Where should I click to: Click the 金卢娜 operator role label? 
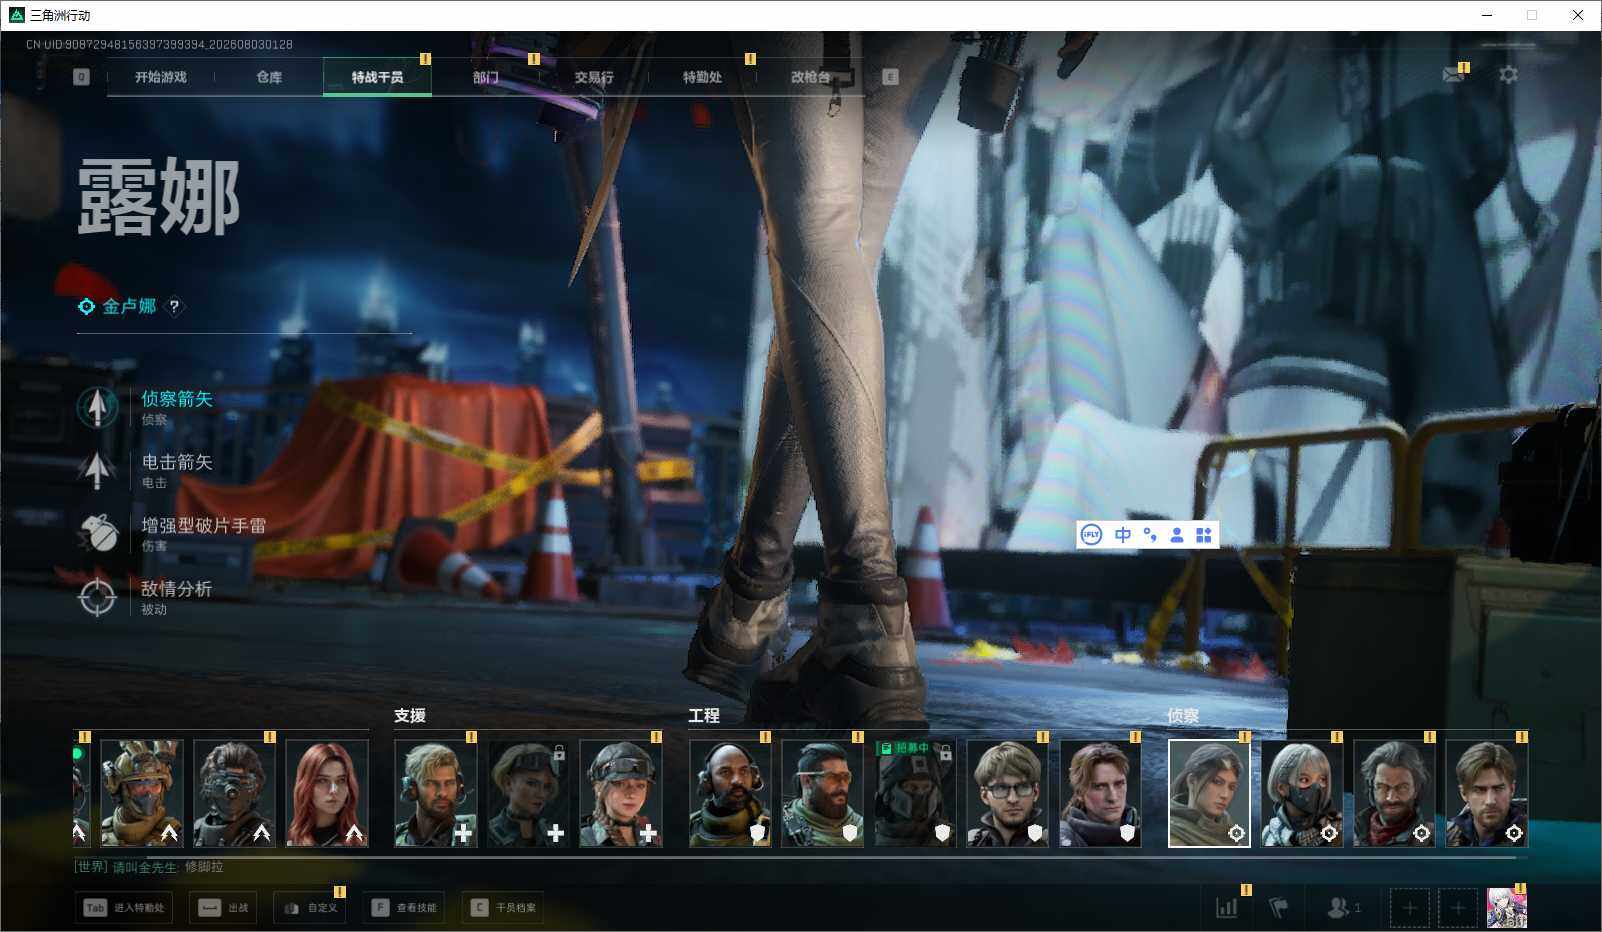pos(129,306)
